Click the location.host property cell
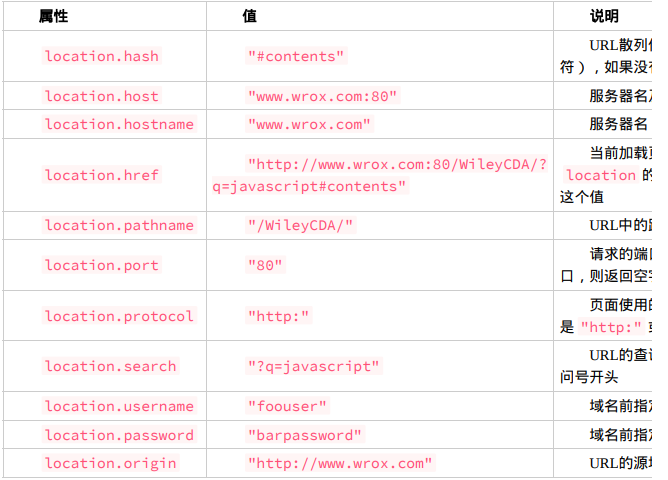668x480 pixels. click(102, 96)
